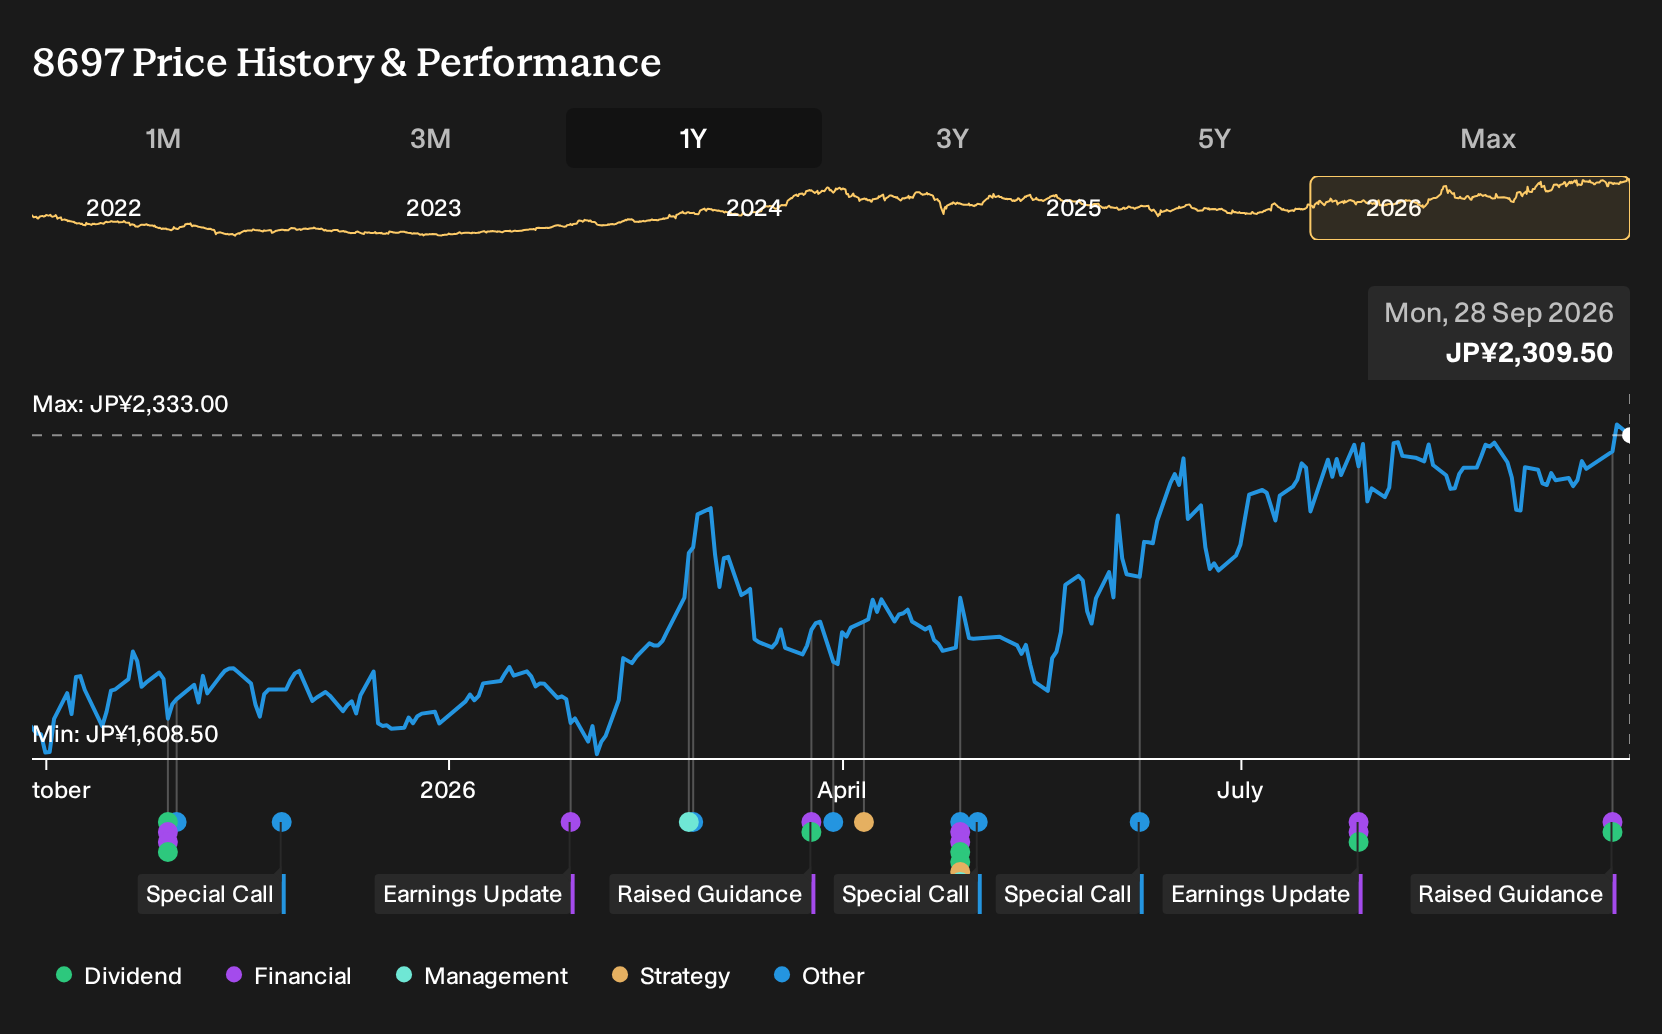The height and width of the screenshot is (1034, 1662).
Task: Click the white endpoint dot on price line
Action: [x=1628, y=435]
